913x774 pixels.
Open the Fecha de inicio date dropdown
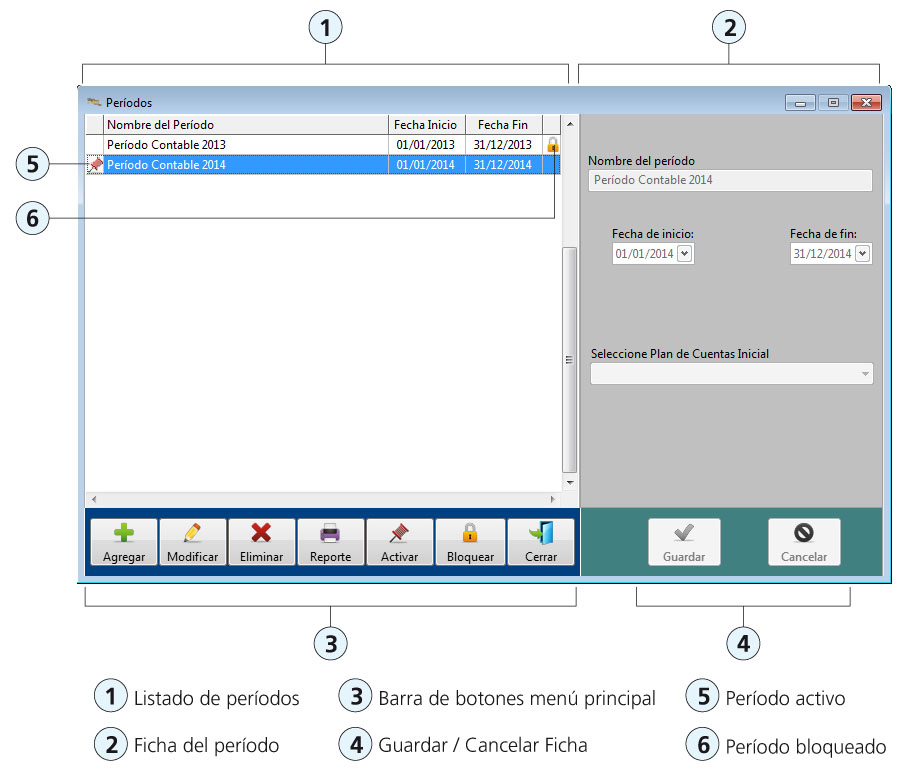pos(685,253)
